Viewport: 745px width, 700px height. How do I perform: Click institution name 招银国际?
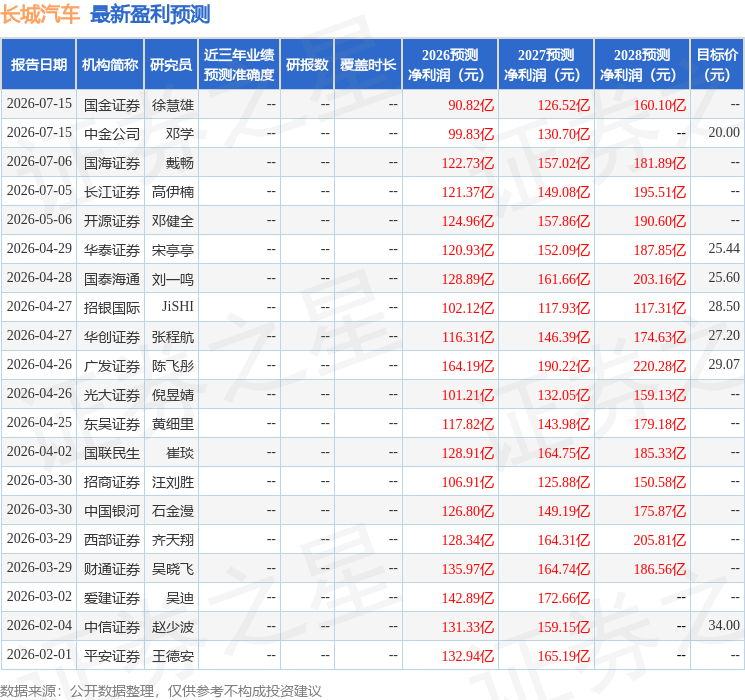pos(112,308)
